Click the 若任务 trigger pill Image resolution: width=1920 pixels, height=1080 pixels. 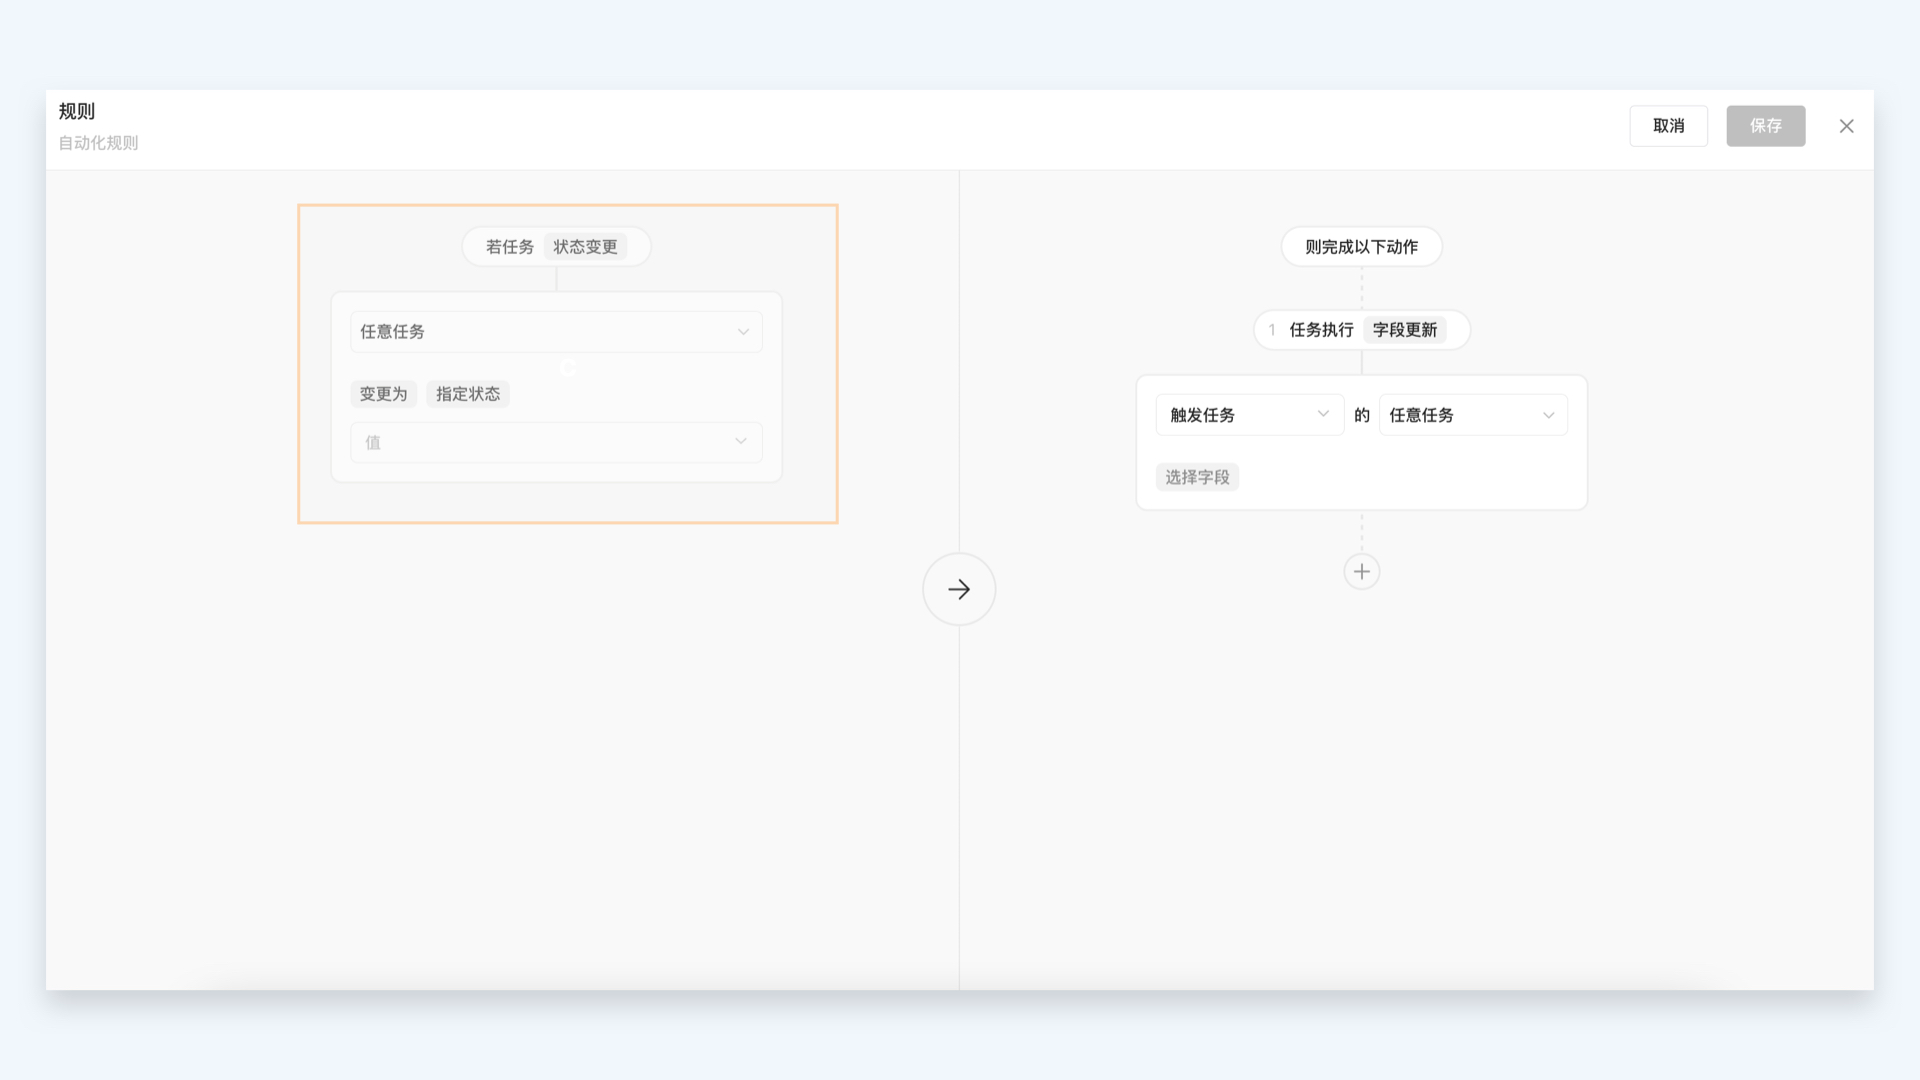[510, 247]
